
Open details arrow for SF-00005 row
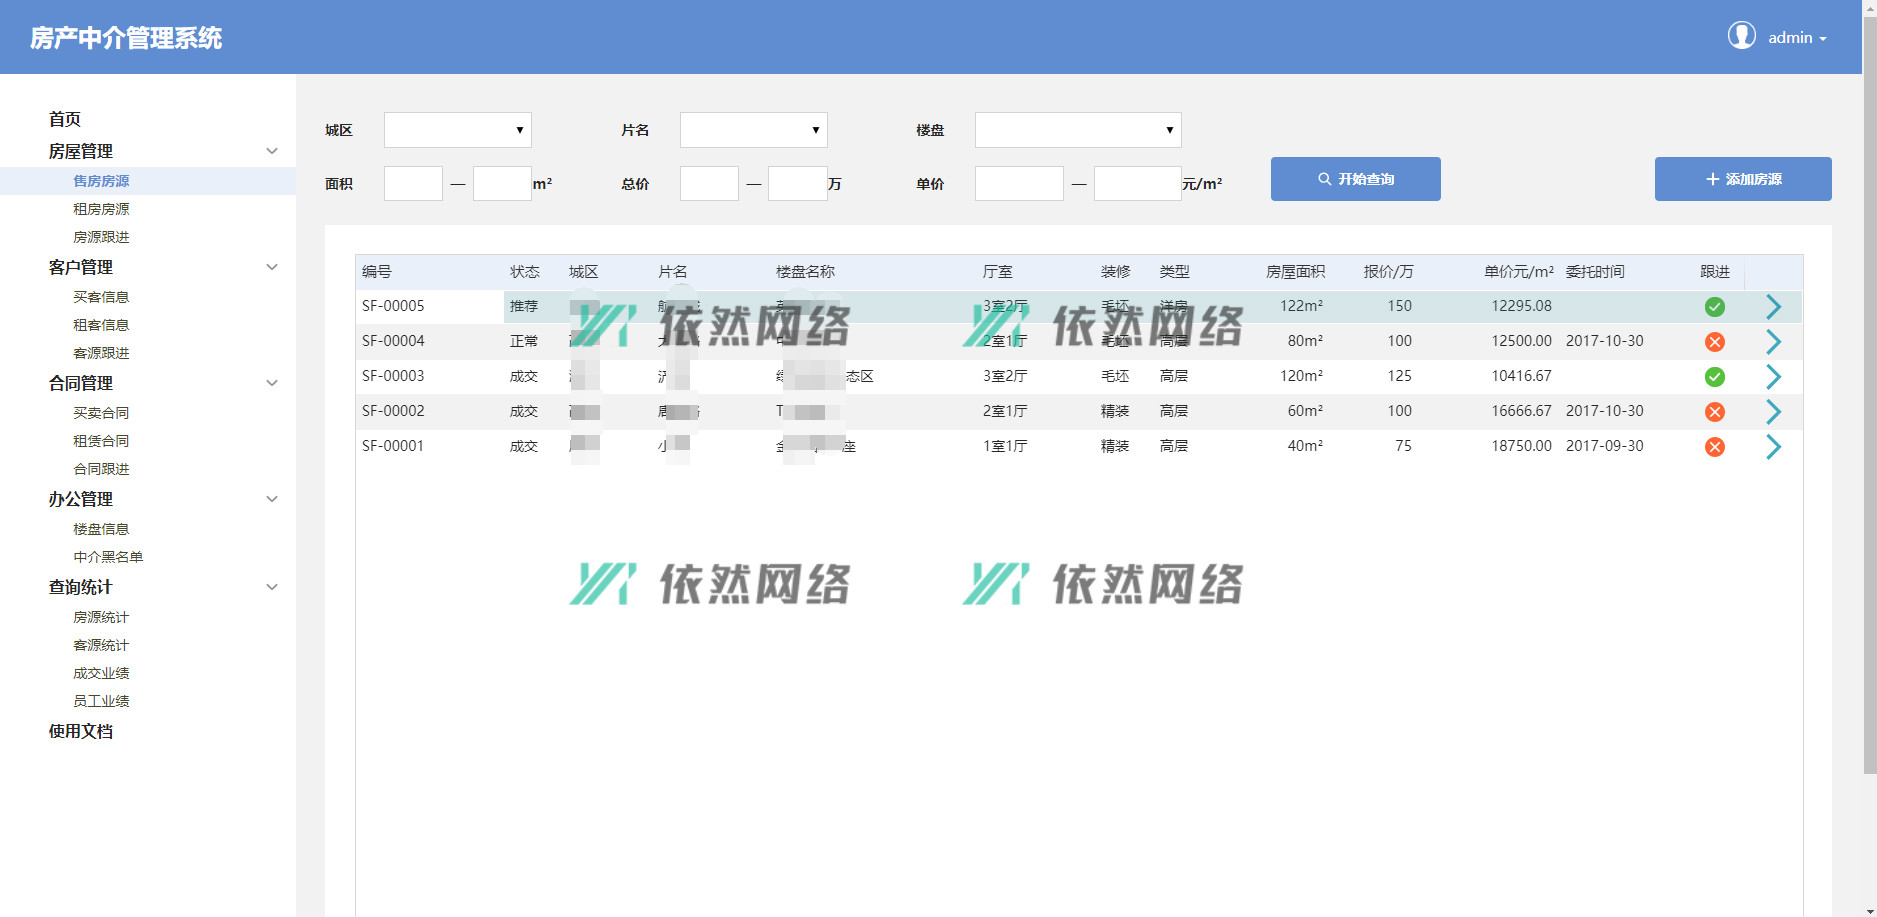click(1773, 307)
